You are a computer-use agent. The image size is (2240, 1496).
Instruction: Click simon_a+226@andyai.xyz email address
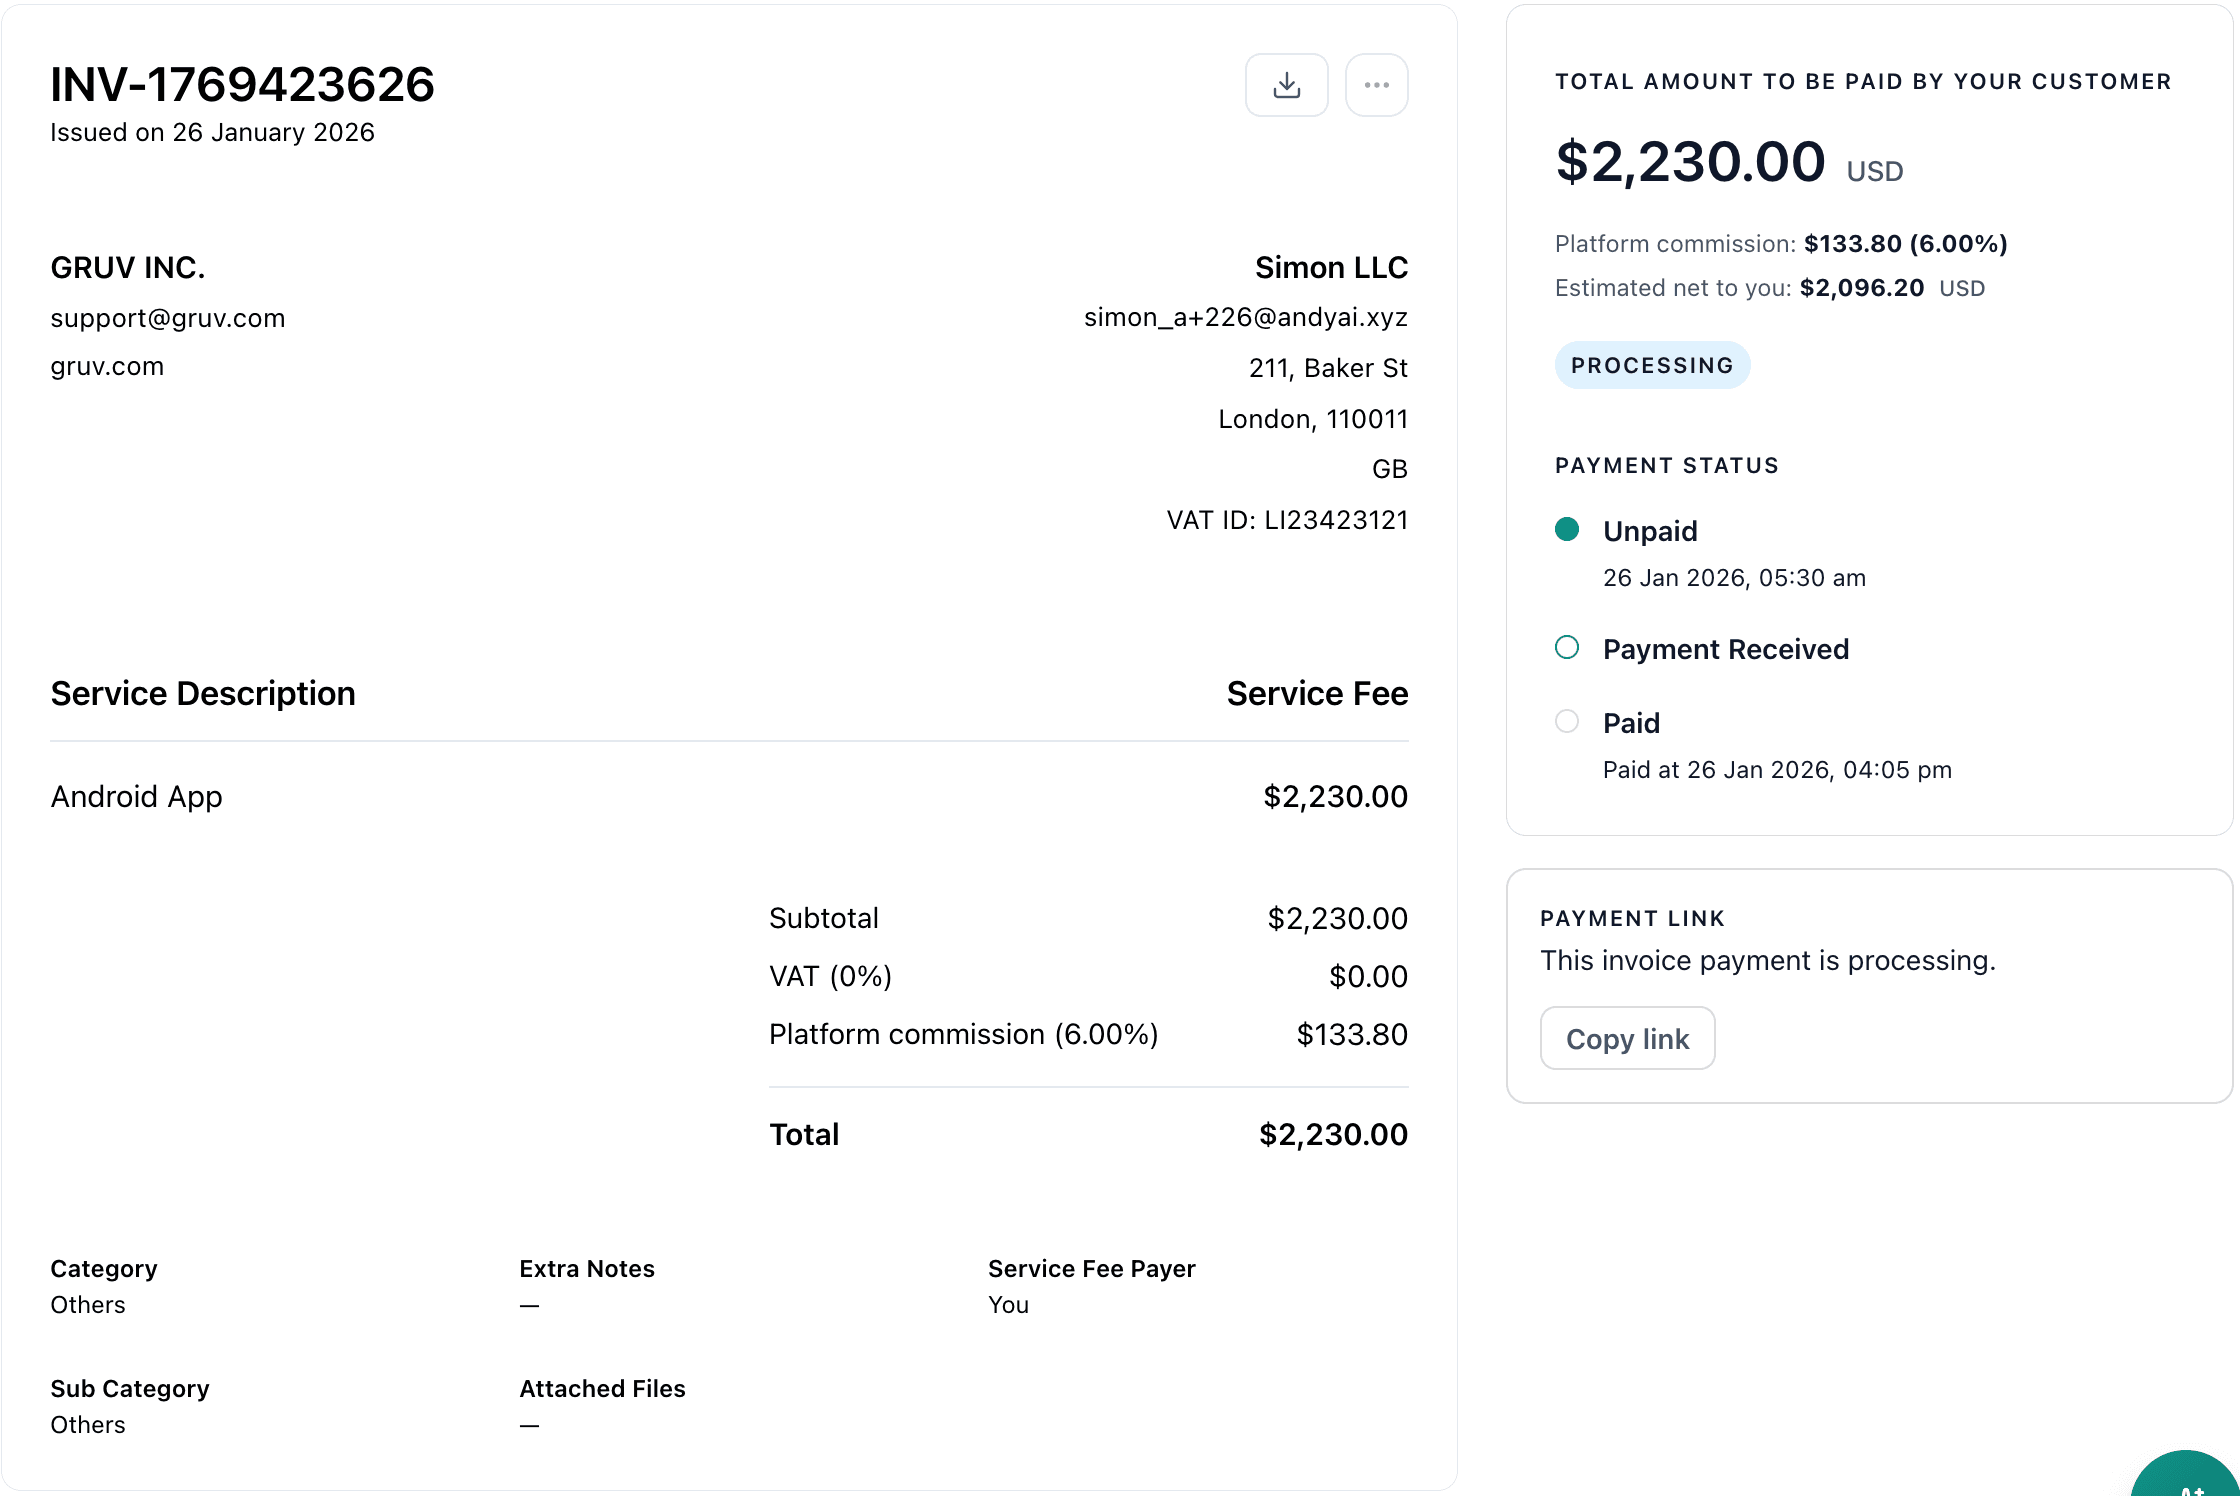pyautogui.click(x=1246, y=318)
